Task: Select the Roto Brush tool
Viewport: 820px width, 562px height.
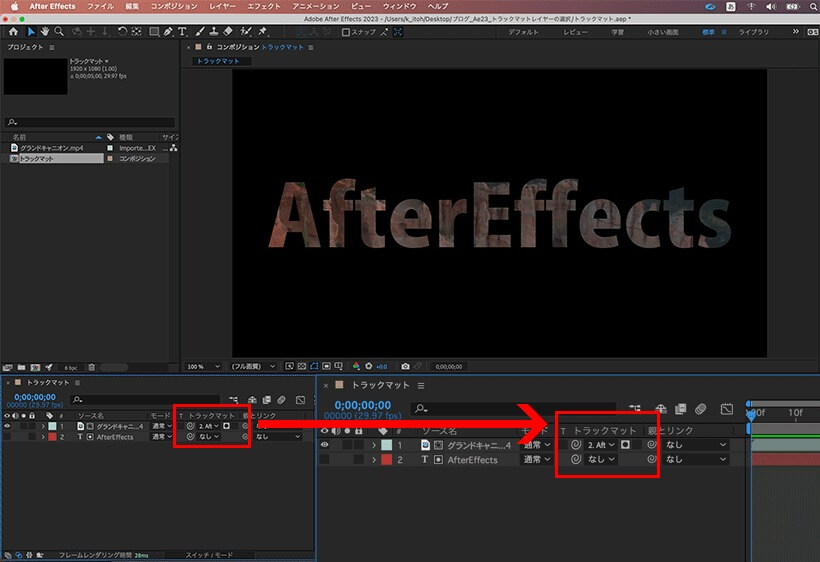Action: pos(246,32)
